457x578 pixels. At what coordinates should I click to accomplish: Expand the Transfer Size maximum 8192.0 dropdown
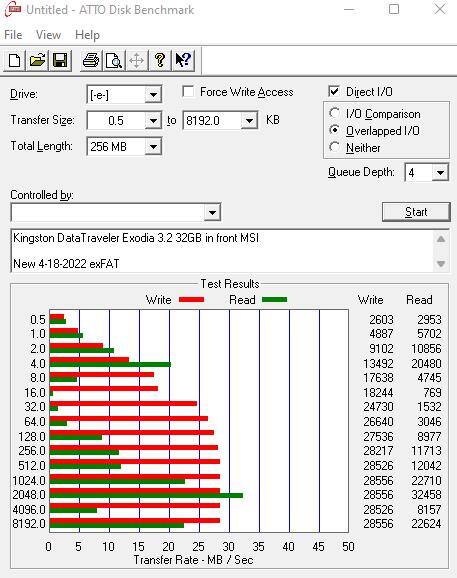click(249, 121)
